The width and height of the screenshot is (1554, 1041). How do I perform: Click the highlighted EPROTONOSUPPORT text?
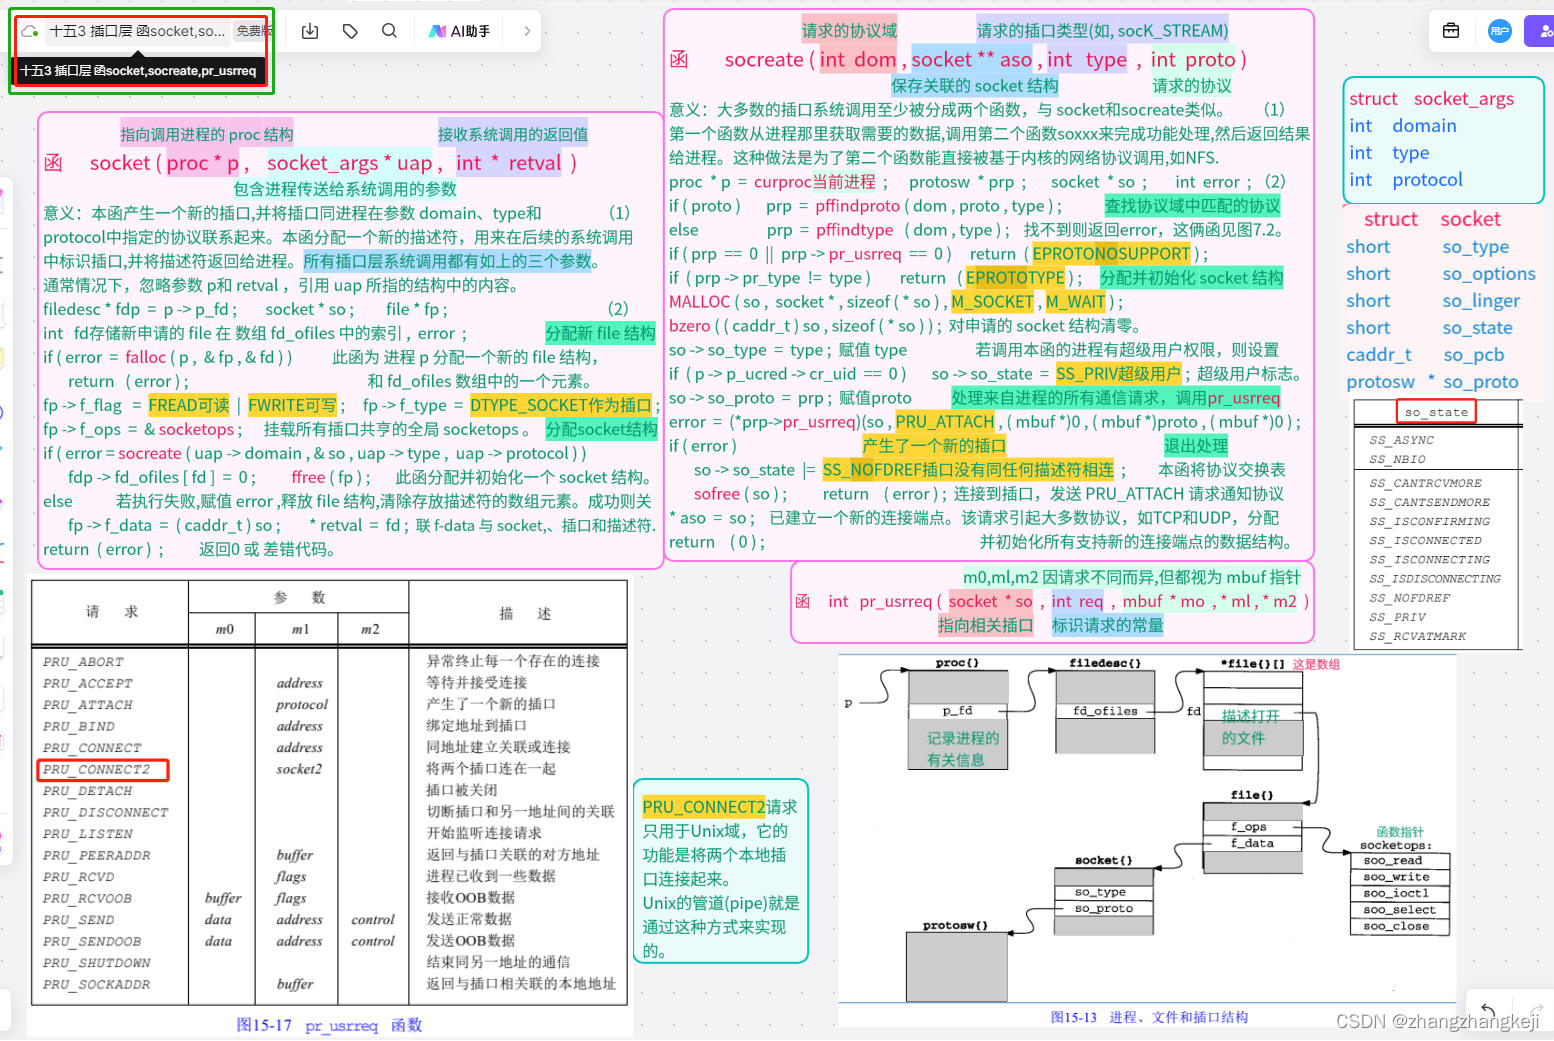point(1111,254)
